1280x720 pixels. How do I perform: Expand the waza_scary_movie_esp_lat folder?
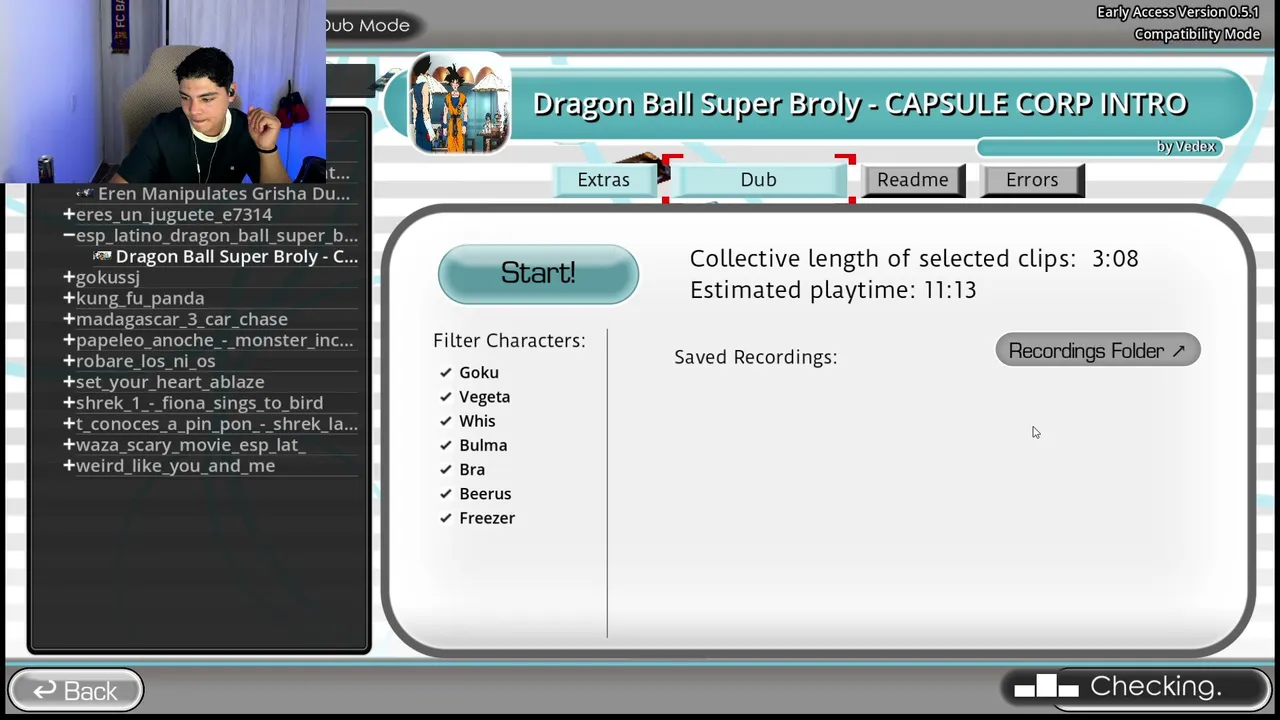[x=69, y=445]
